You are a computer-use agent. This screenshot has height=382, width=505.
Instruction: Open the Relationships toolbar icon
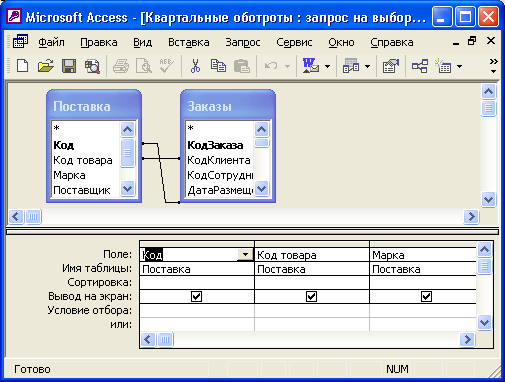[420, 66]
